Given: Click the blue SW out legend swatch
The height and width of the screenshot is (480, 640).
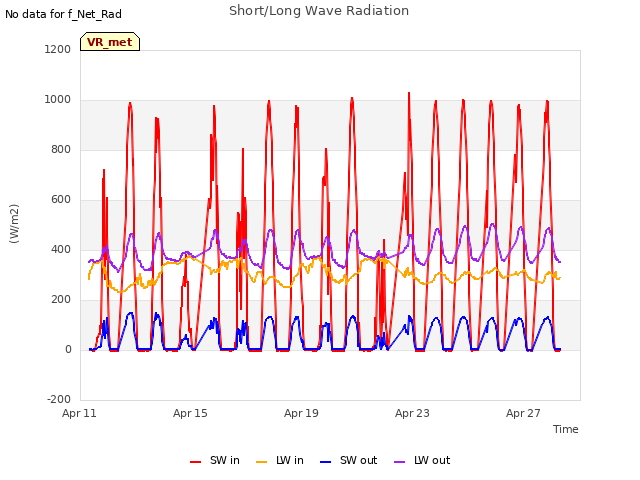Looking at the screenshot, I should pos(325,462).
